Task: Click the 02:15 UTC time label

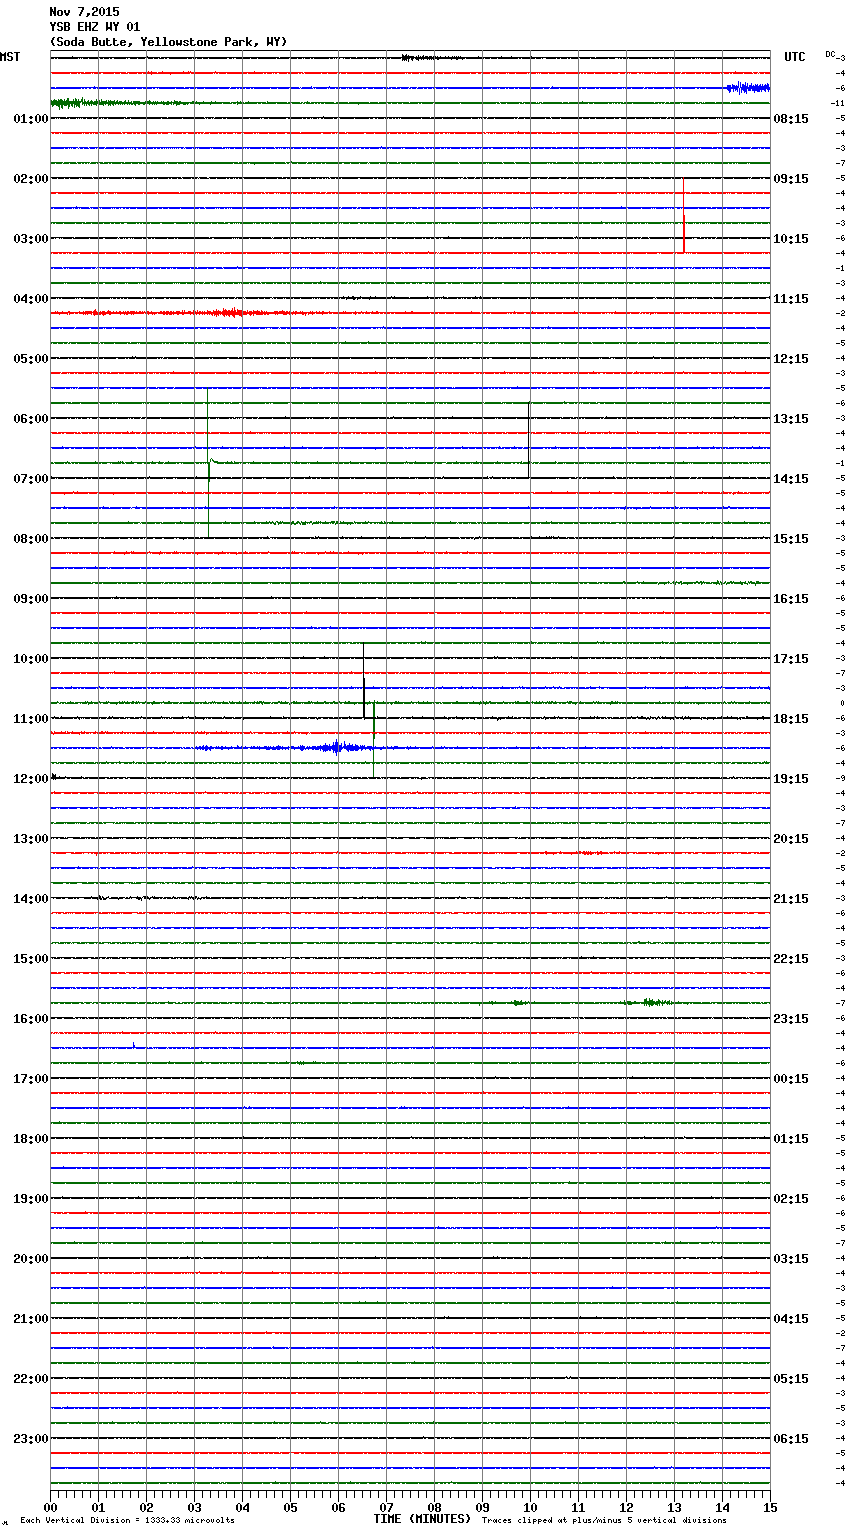Action: click(791, 1199)
